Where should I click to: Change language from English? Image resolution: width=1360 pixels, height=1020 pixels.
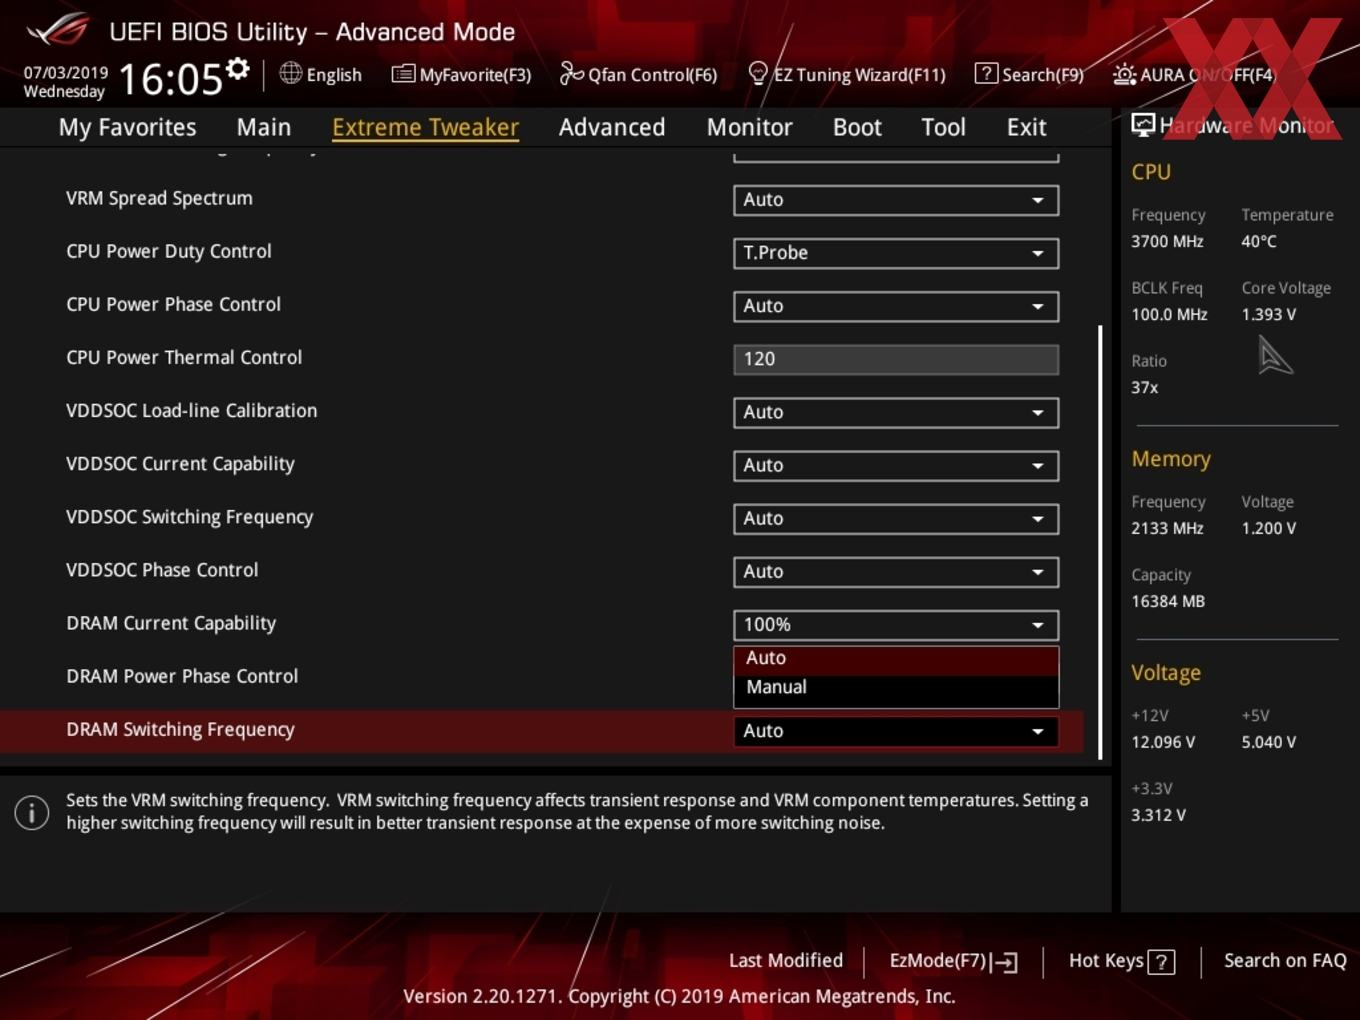pyautogui.click(x=320, y=74)
